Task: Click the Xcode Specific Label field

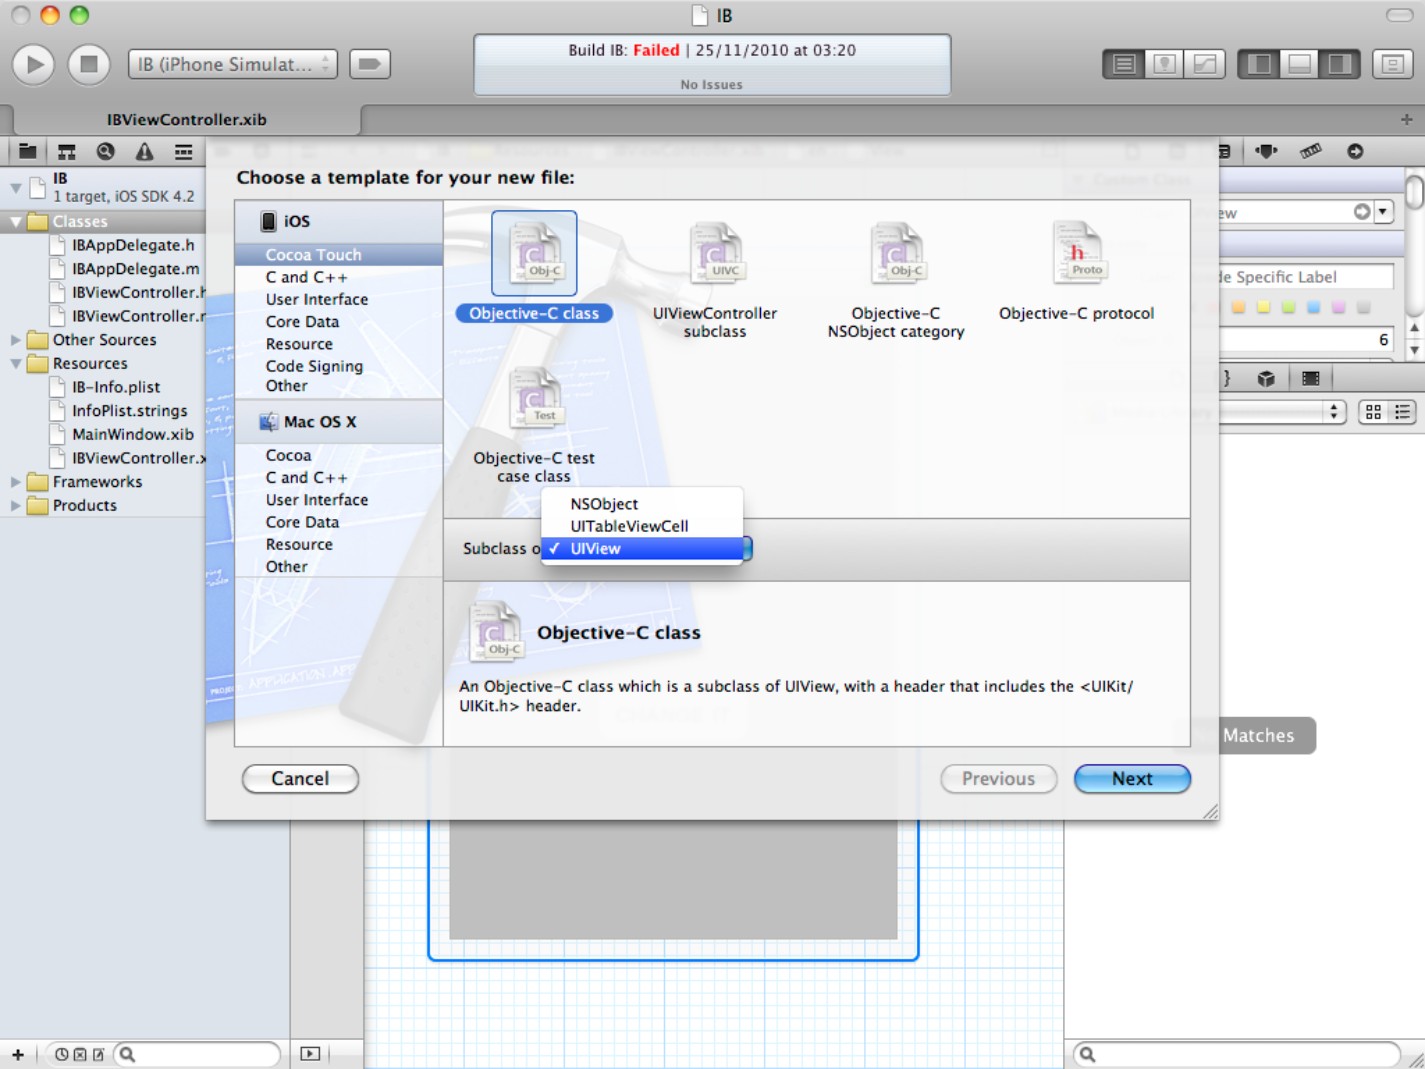Action: [x=1306, y=277]
